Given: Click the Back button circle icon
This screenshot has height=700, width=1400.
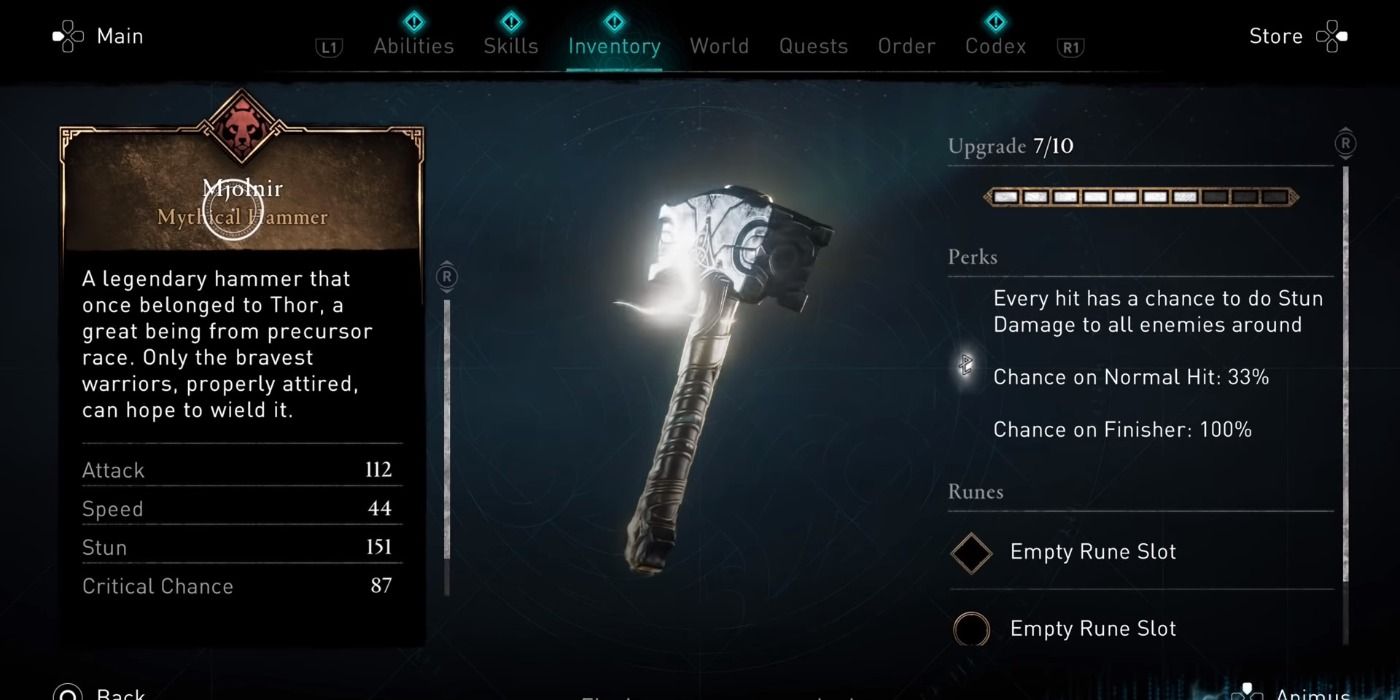Looking at the screenshot, I should click(x=67, y=693).
